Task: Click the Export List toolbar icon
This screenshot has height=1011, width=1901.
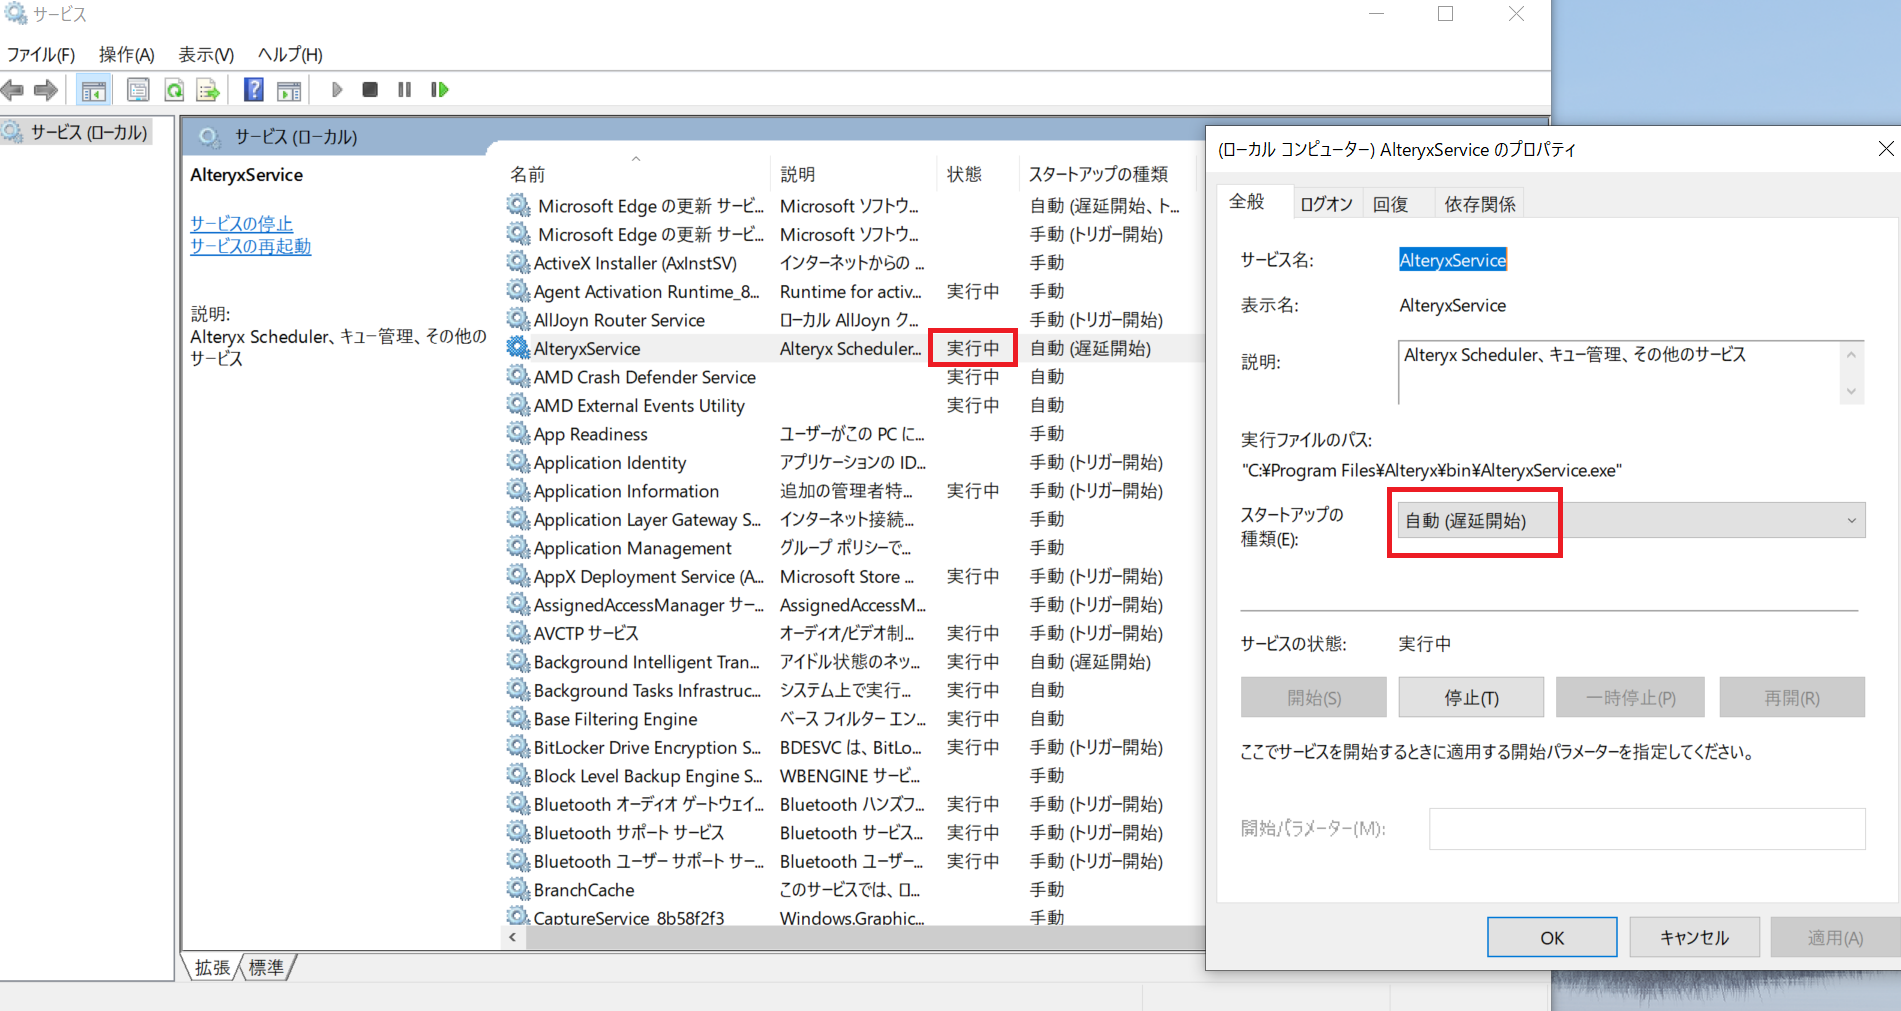Action: tap(208, 90)
